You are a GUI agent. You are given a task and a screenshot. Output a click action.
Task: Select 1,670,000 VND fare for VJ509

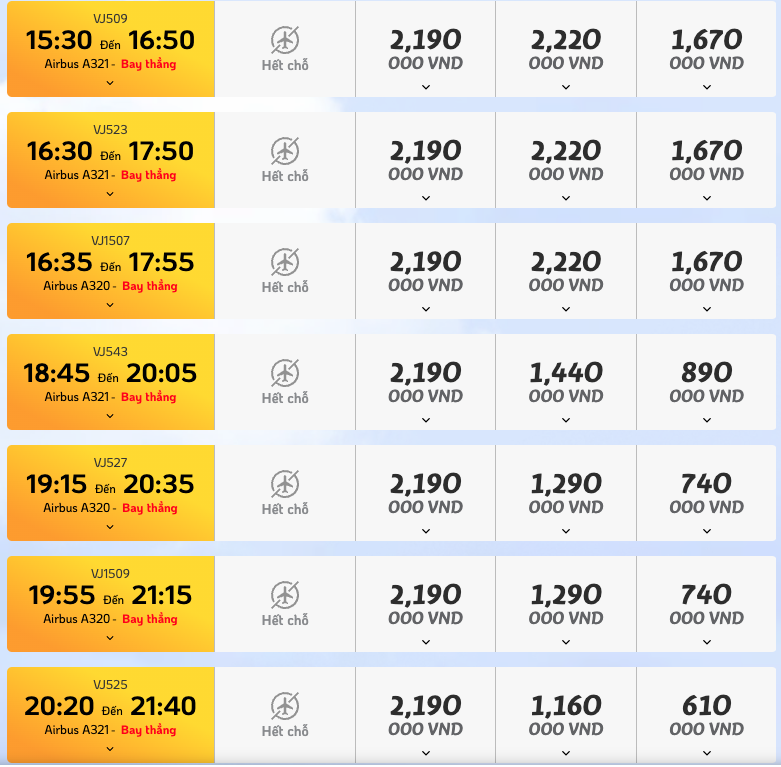pyautogui.click(x=706, y=49)
